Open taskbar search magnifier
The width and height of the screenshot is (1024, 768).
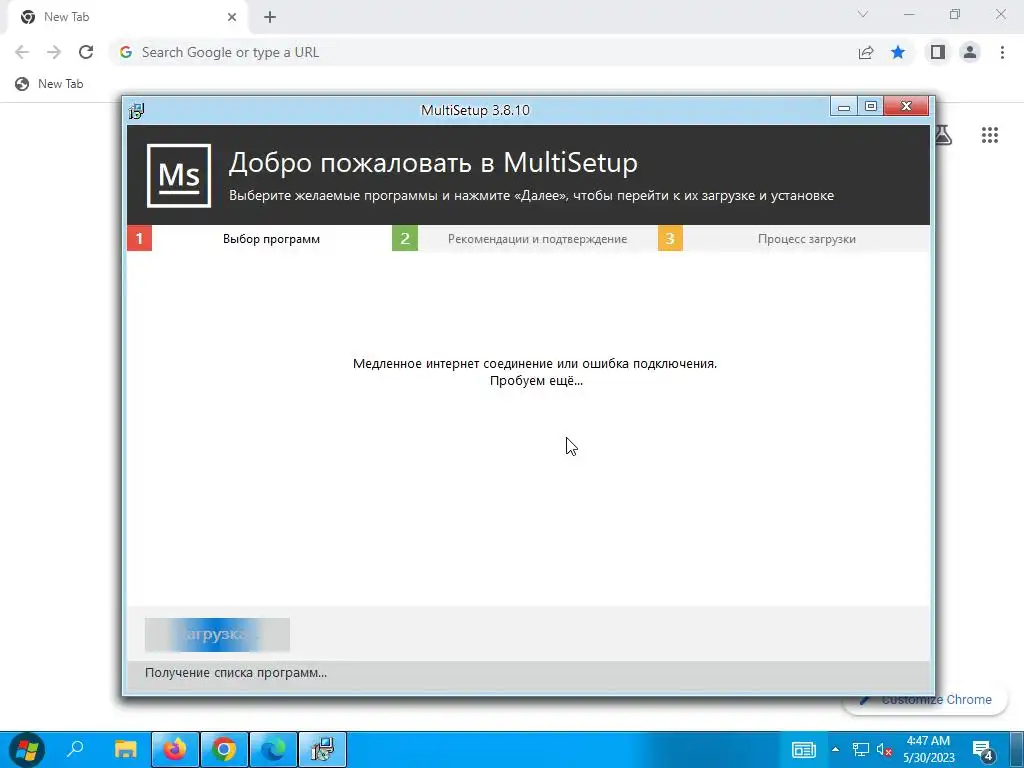click(x=76, y=748)
